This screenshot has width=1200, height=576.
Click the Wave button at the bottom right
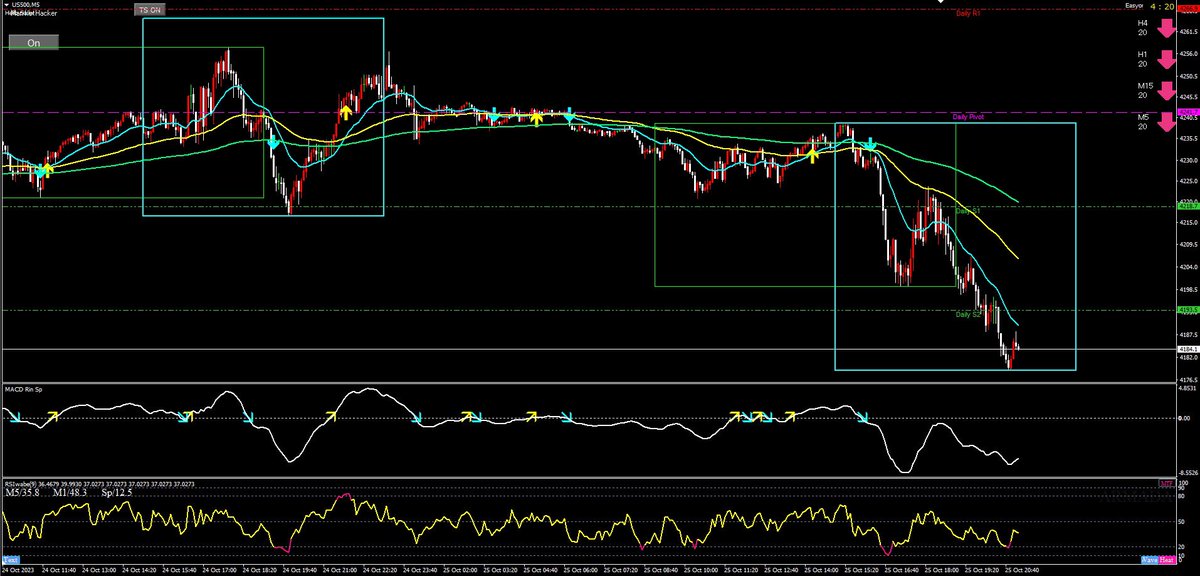pyautogui.click(x=1150, y=560)
